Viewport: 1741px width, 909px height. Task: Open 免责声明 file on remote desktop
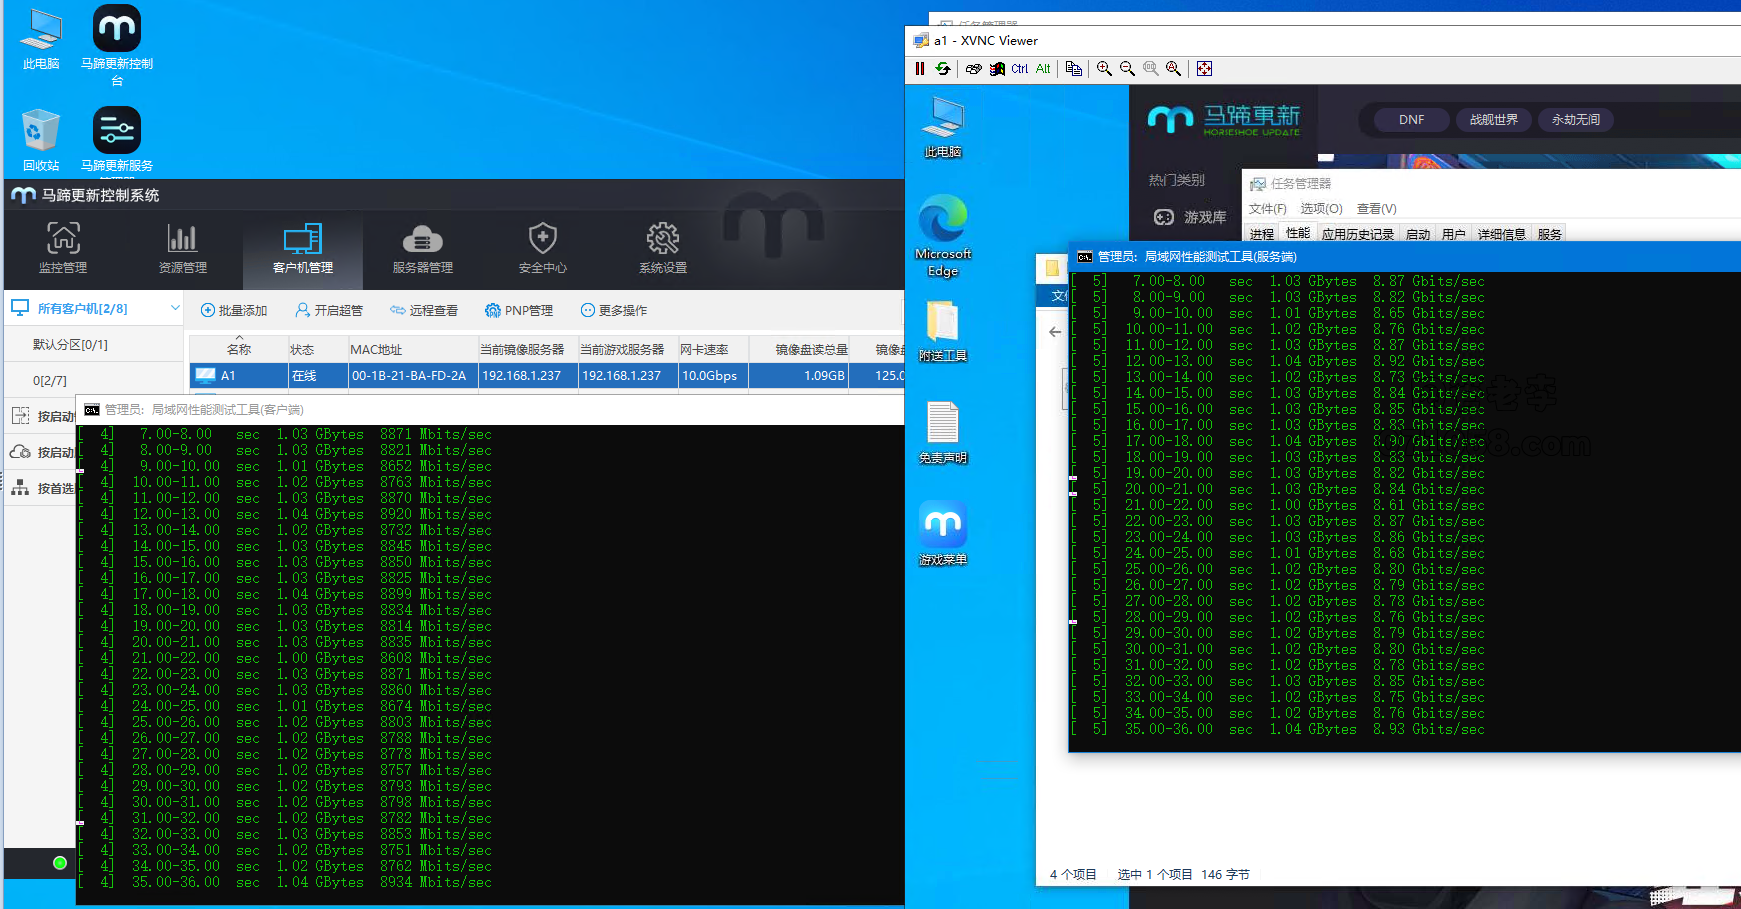(943, 434)
